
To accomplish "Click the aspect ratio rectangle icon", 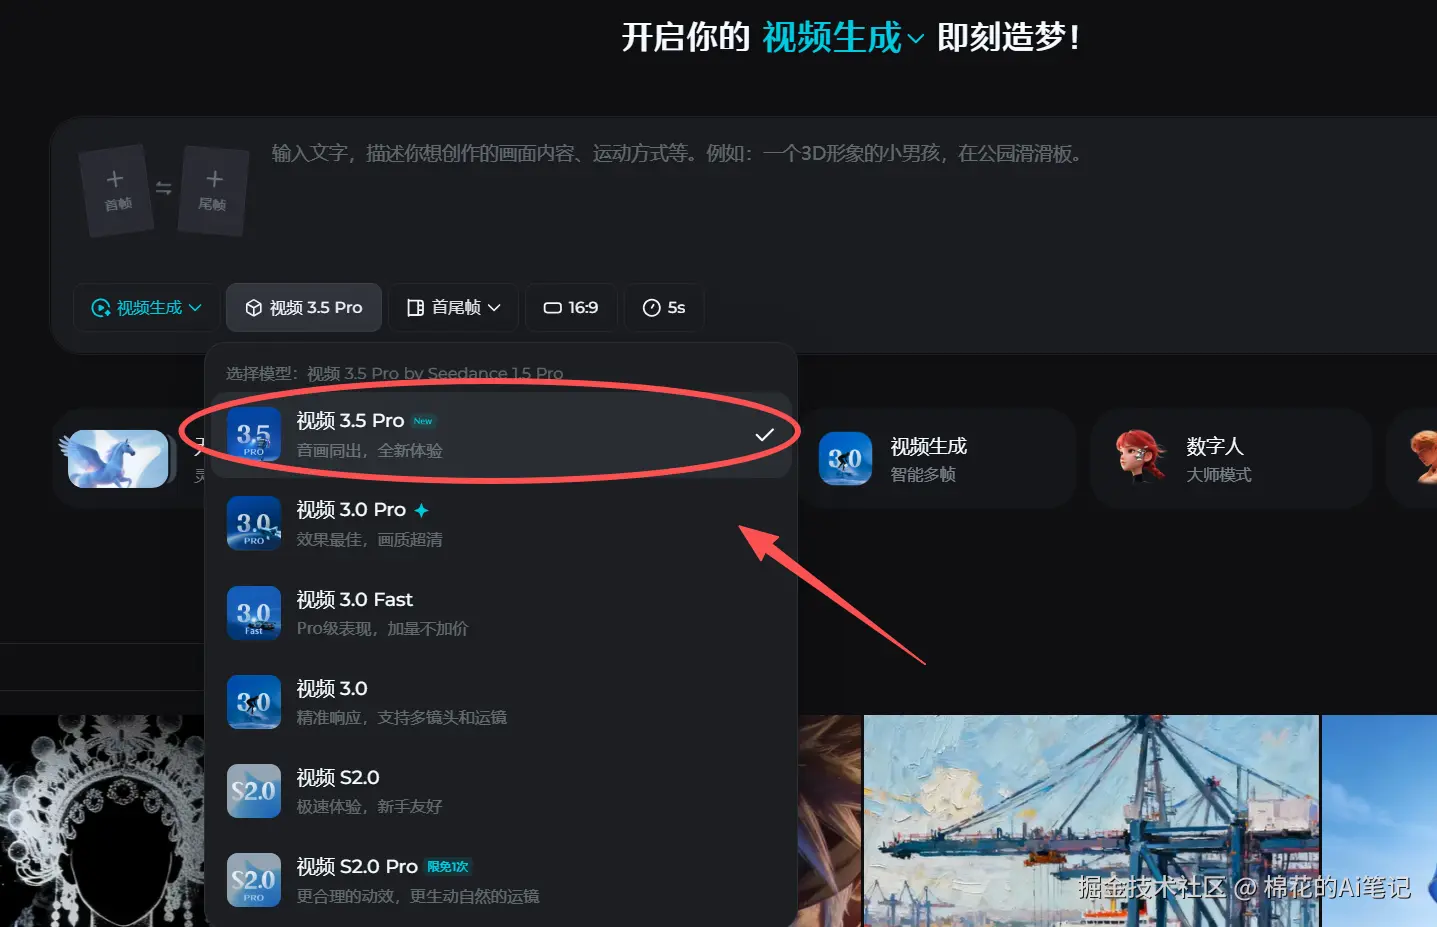I will tap(552, 308).
